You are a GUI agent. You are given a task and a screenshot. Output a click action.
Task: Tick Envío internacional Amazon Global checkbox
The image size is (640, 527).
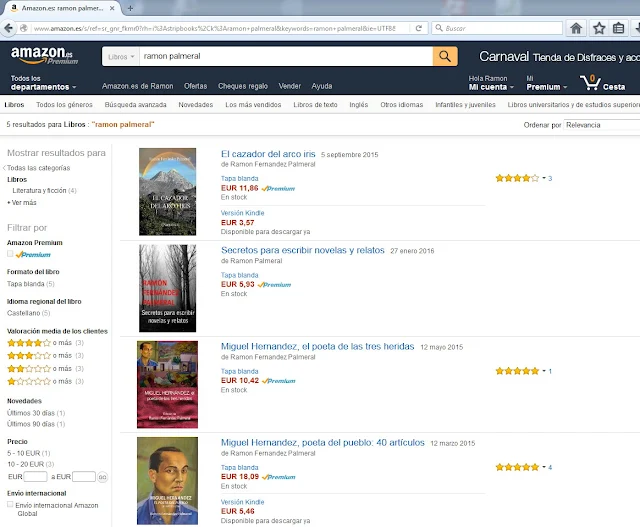click(x=10, y=505)
